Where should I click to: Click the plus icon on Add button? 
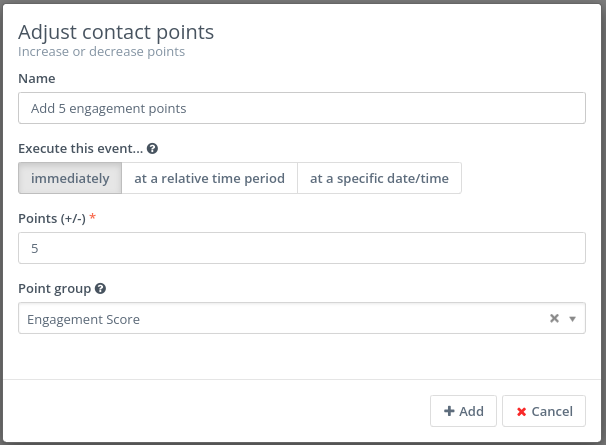(449, 411)
